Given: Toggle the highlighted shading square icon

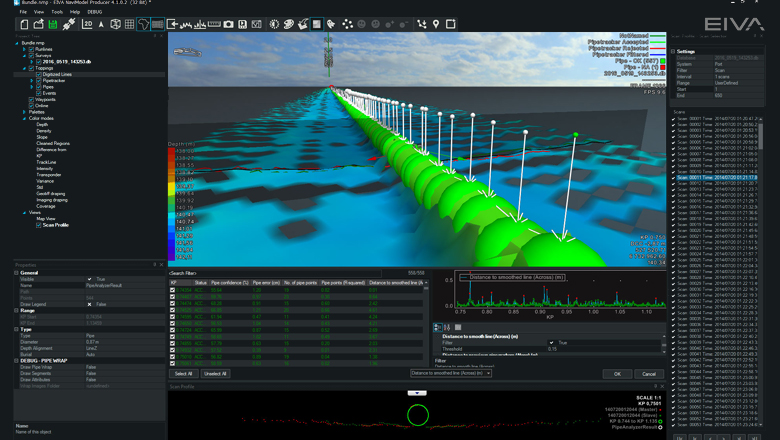Looking at the screenshot, I should point(316,24).
